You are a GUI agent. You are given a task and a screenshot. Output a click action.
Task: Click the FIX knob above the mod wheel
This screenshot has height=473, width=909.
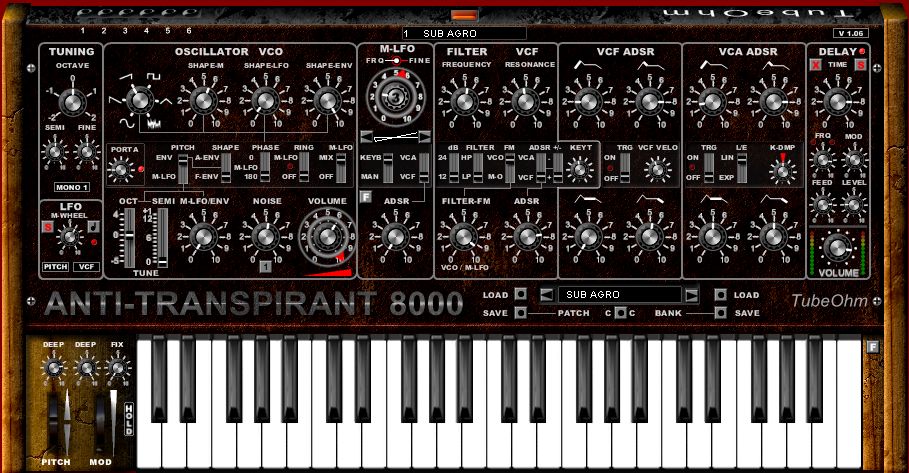118,368
